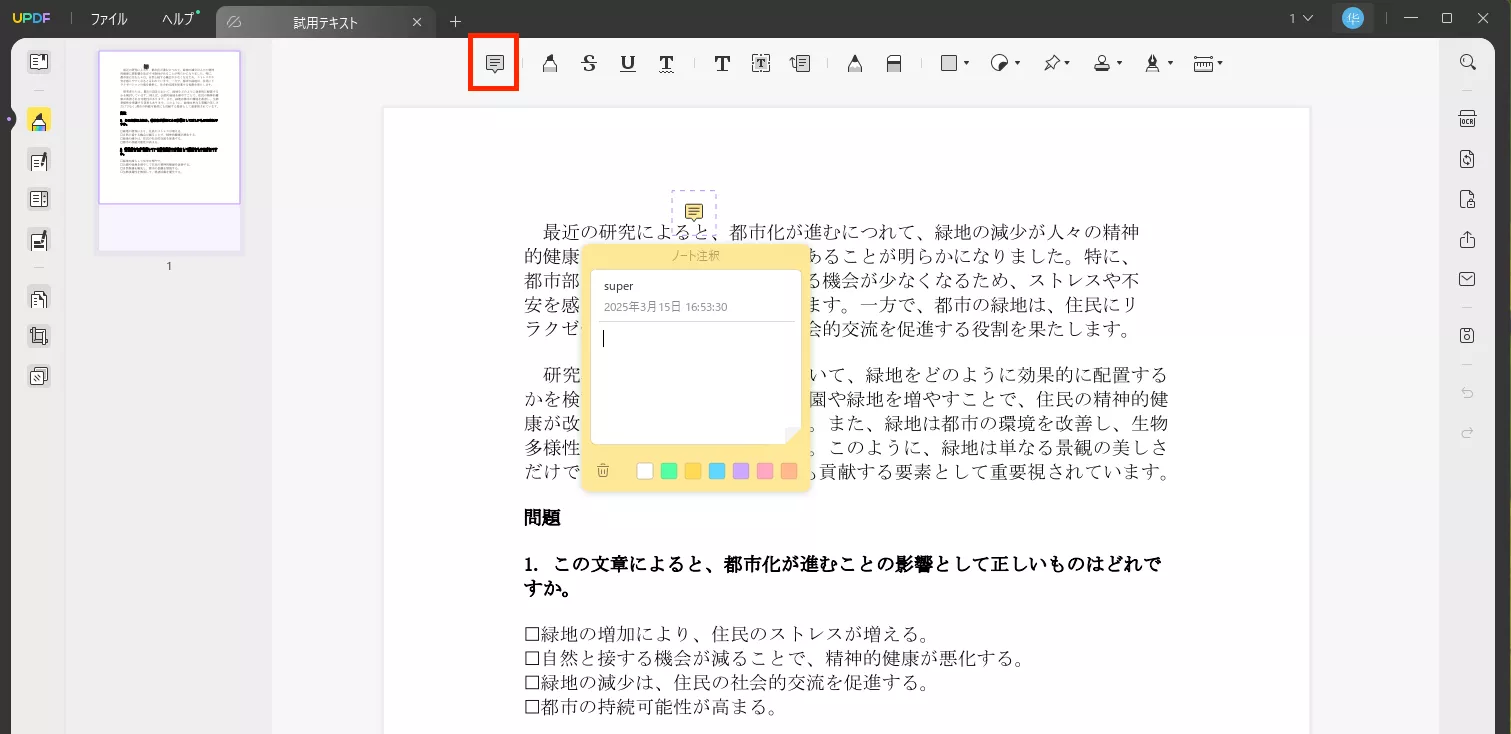Image resolution: width=1511 pixels, height=734 pixels.
Task: Click the answer "自然と接する機会が減ることで…"
Action: pyautogui.click(x=775, y=659)
